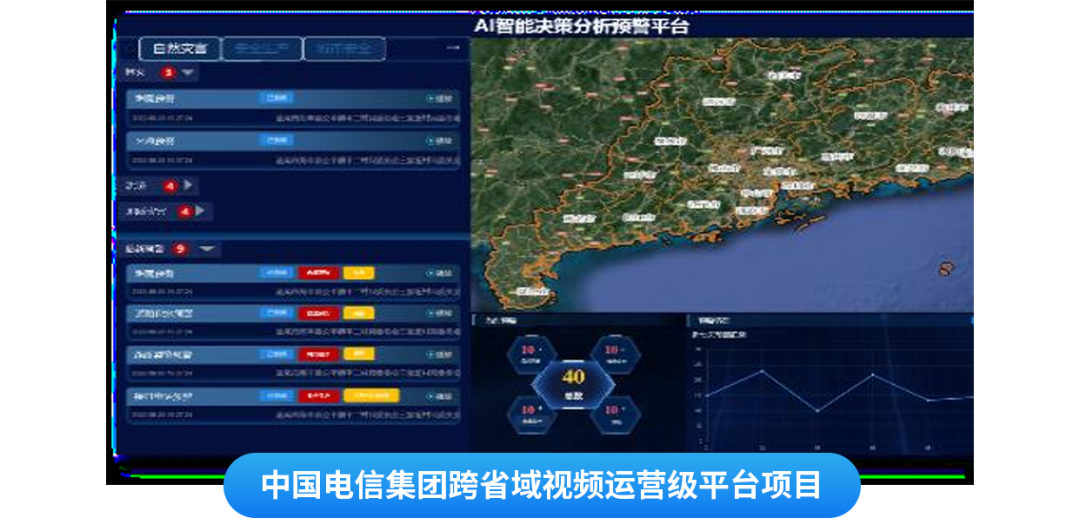Viewport: 1080px width, 518px height.
Task: Click the header of the line chart panel
Action: click(830, 320)
